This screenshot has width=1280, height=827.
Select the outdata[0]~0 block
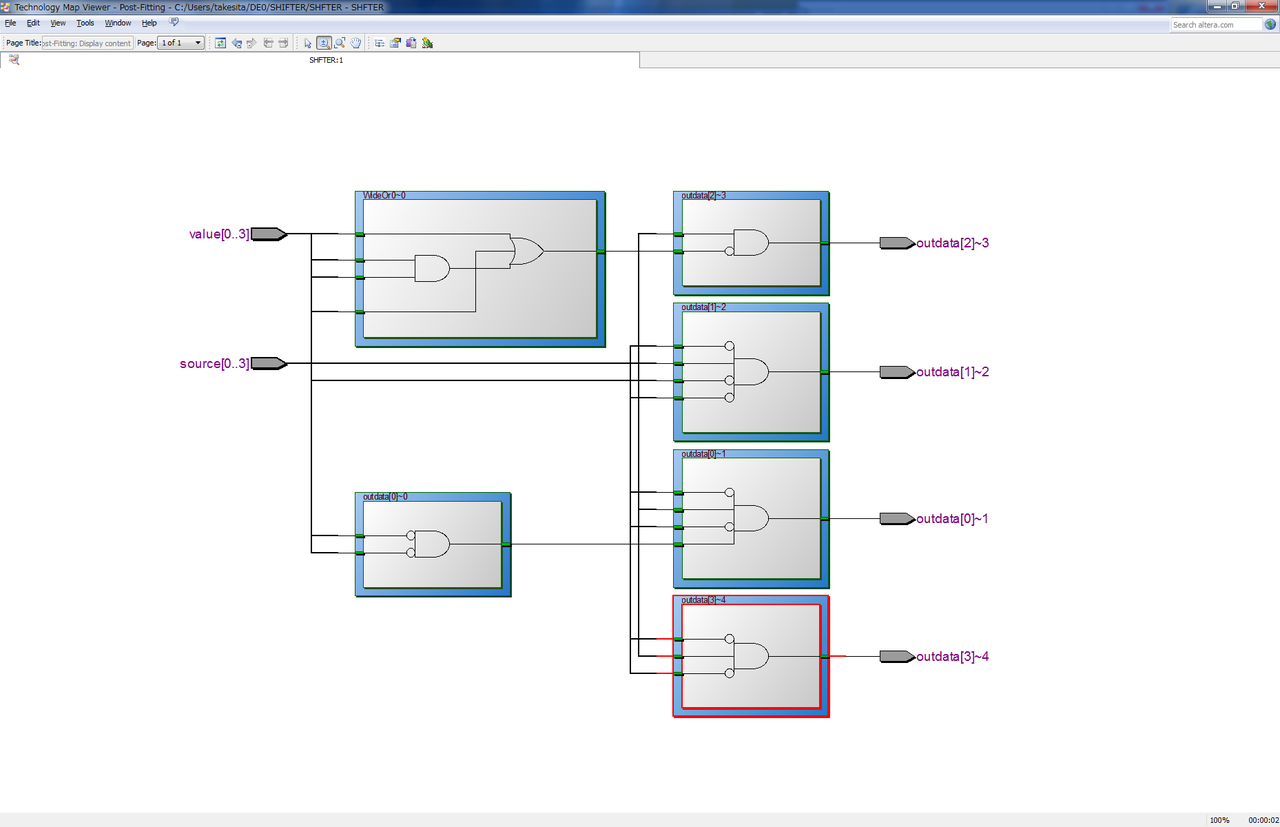tap(433, 544)
